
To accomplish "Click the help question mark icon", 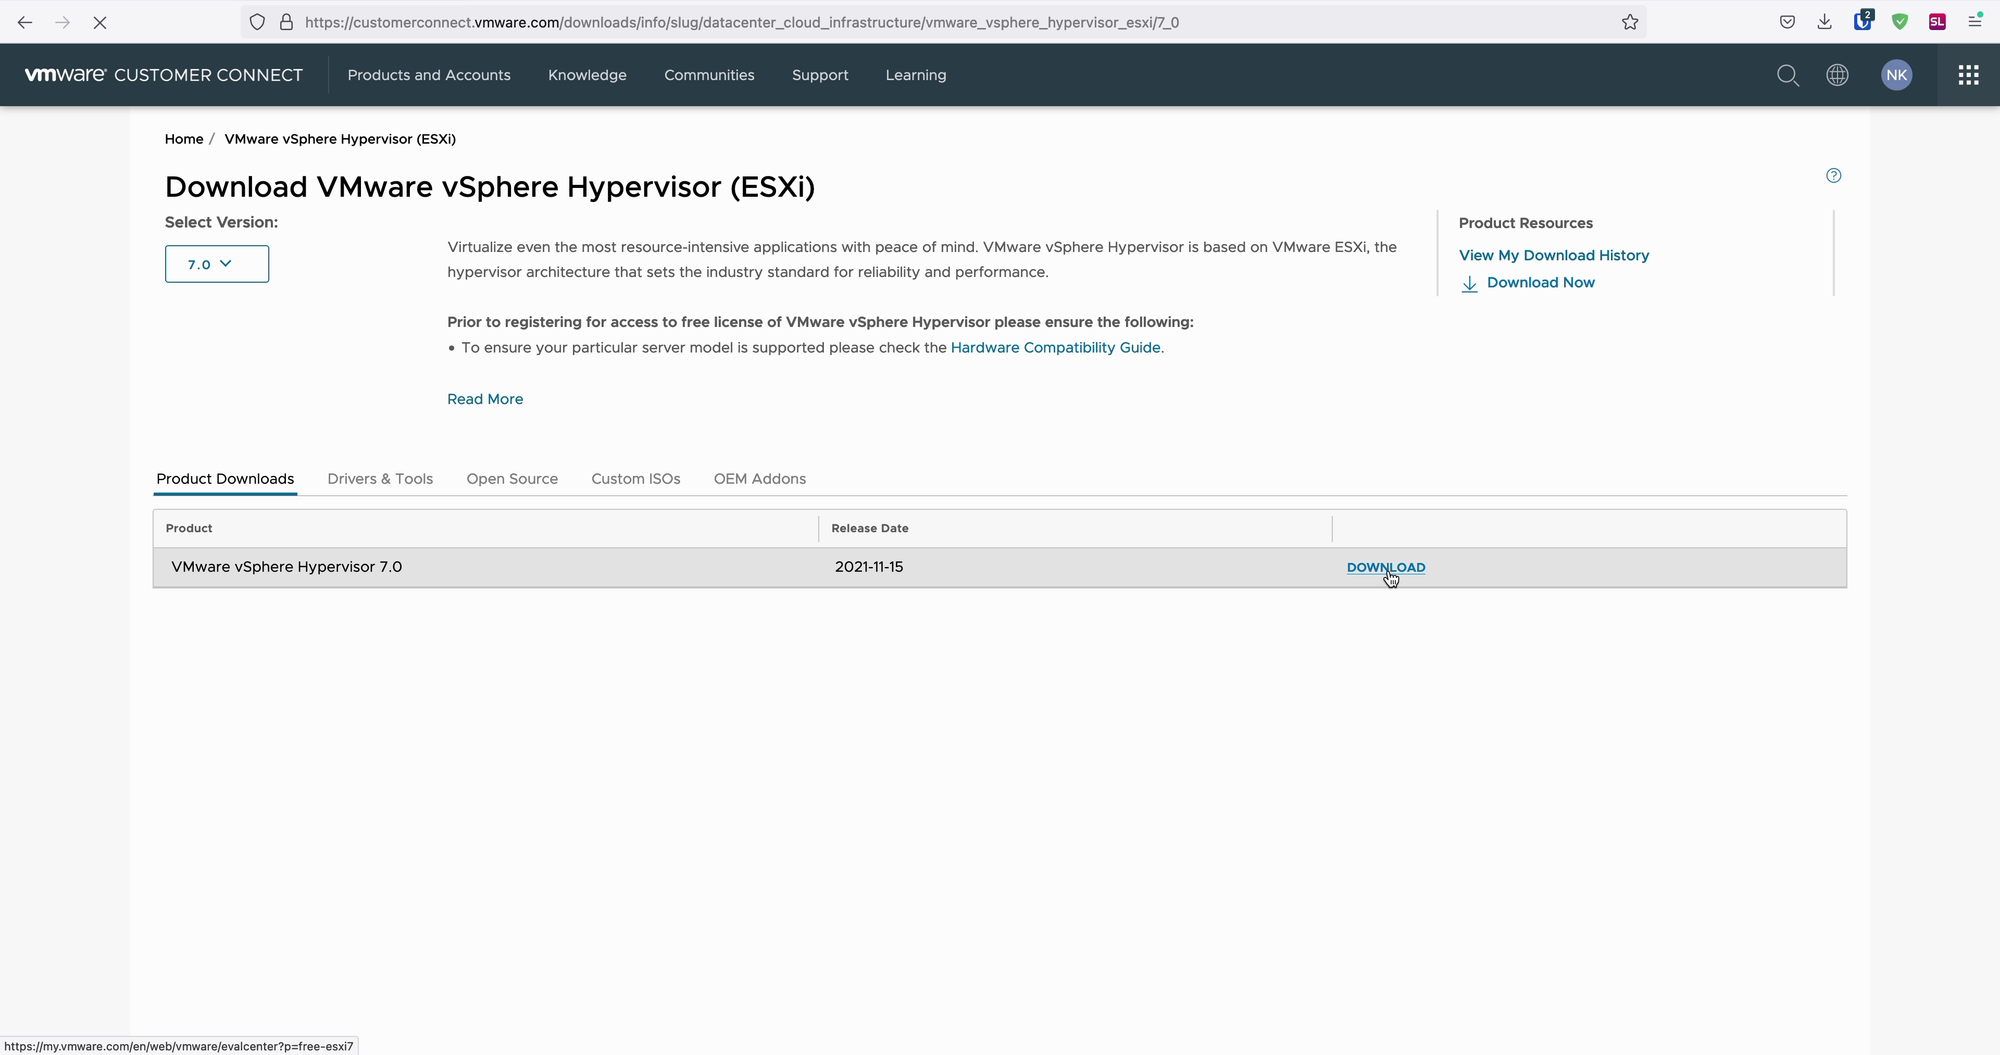I will click(1833, 176).
